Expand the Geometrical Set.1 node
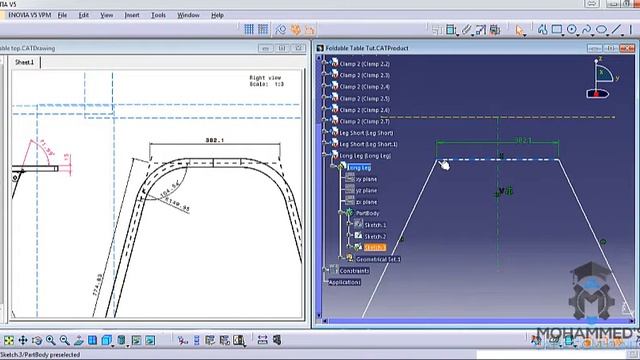The image size is (640, 360). click(340, 258)
